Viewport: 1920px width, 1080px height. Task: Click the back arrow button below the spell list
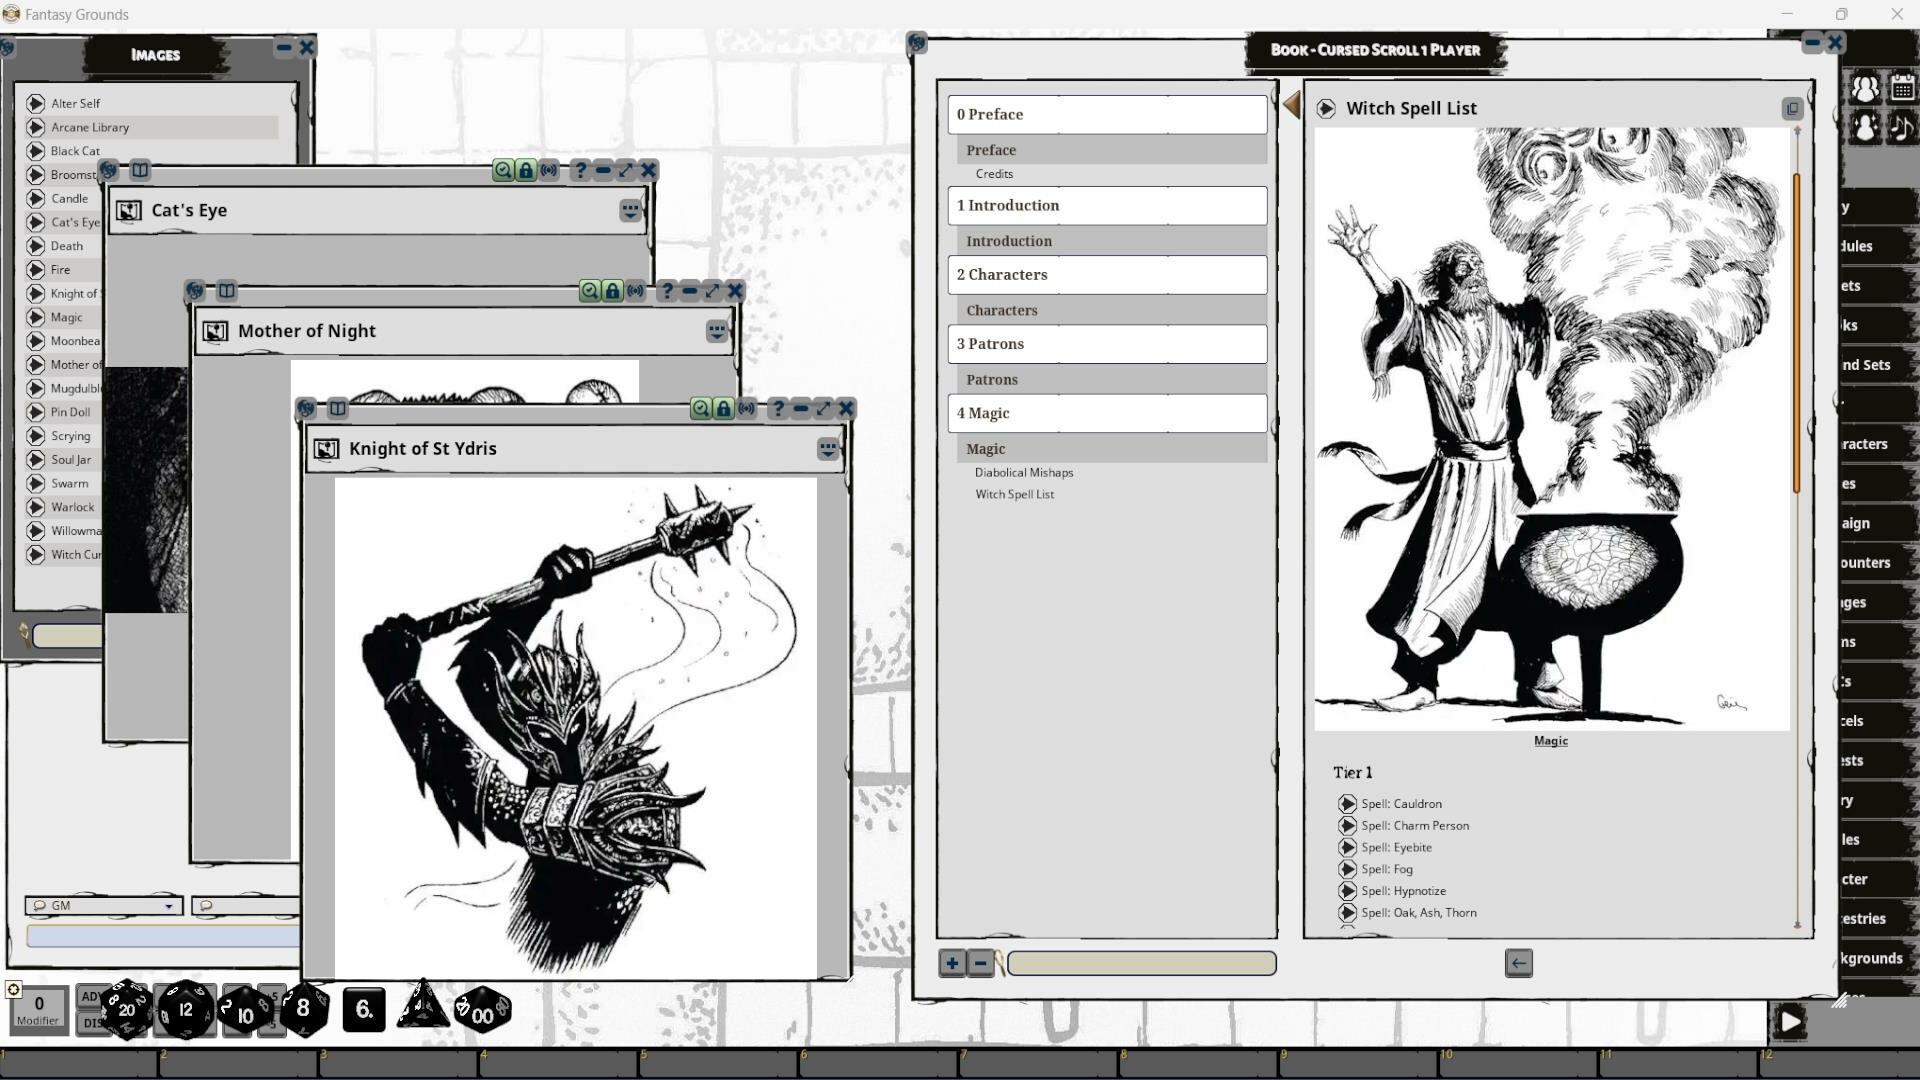[x=1518, y=963]
